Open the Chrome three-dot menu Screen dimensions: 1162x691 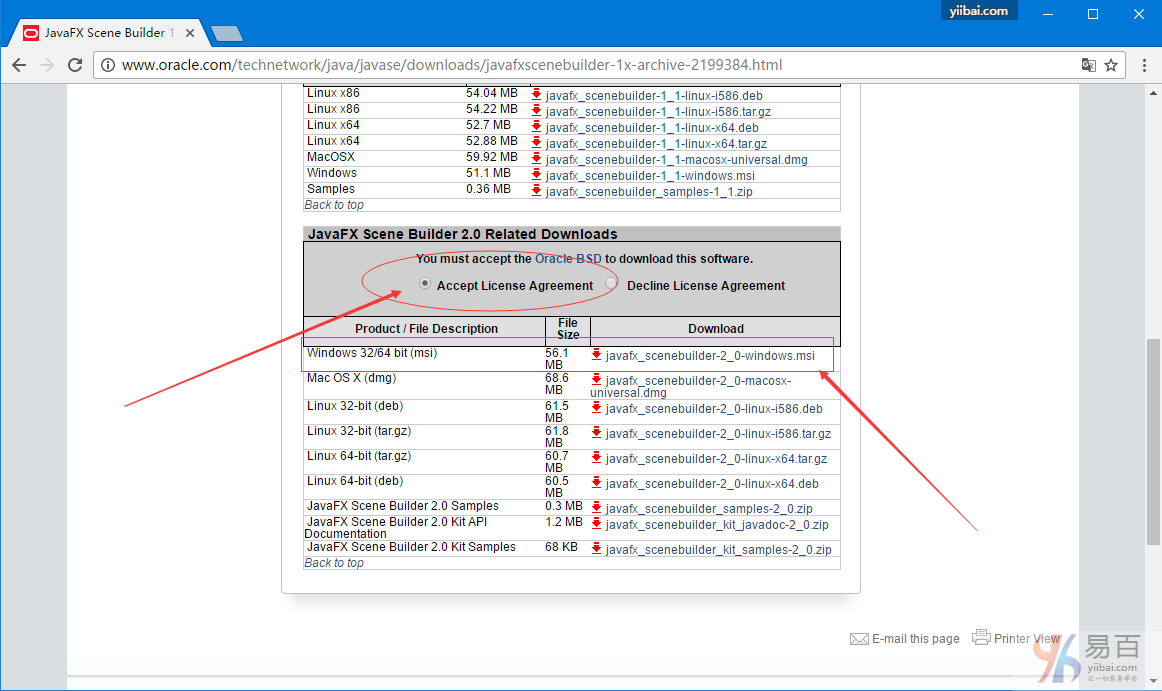click(x=1144, y=65)
